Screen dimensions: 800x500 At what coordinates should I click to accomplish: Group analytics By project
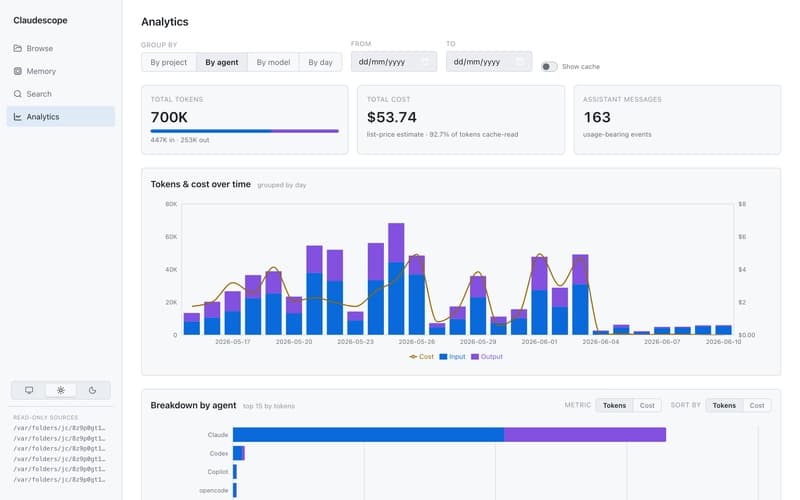tap(169, 62)
